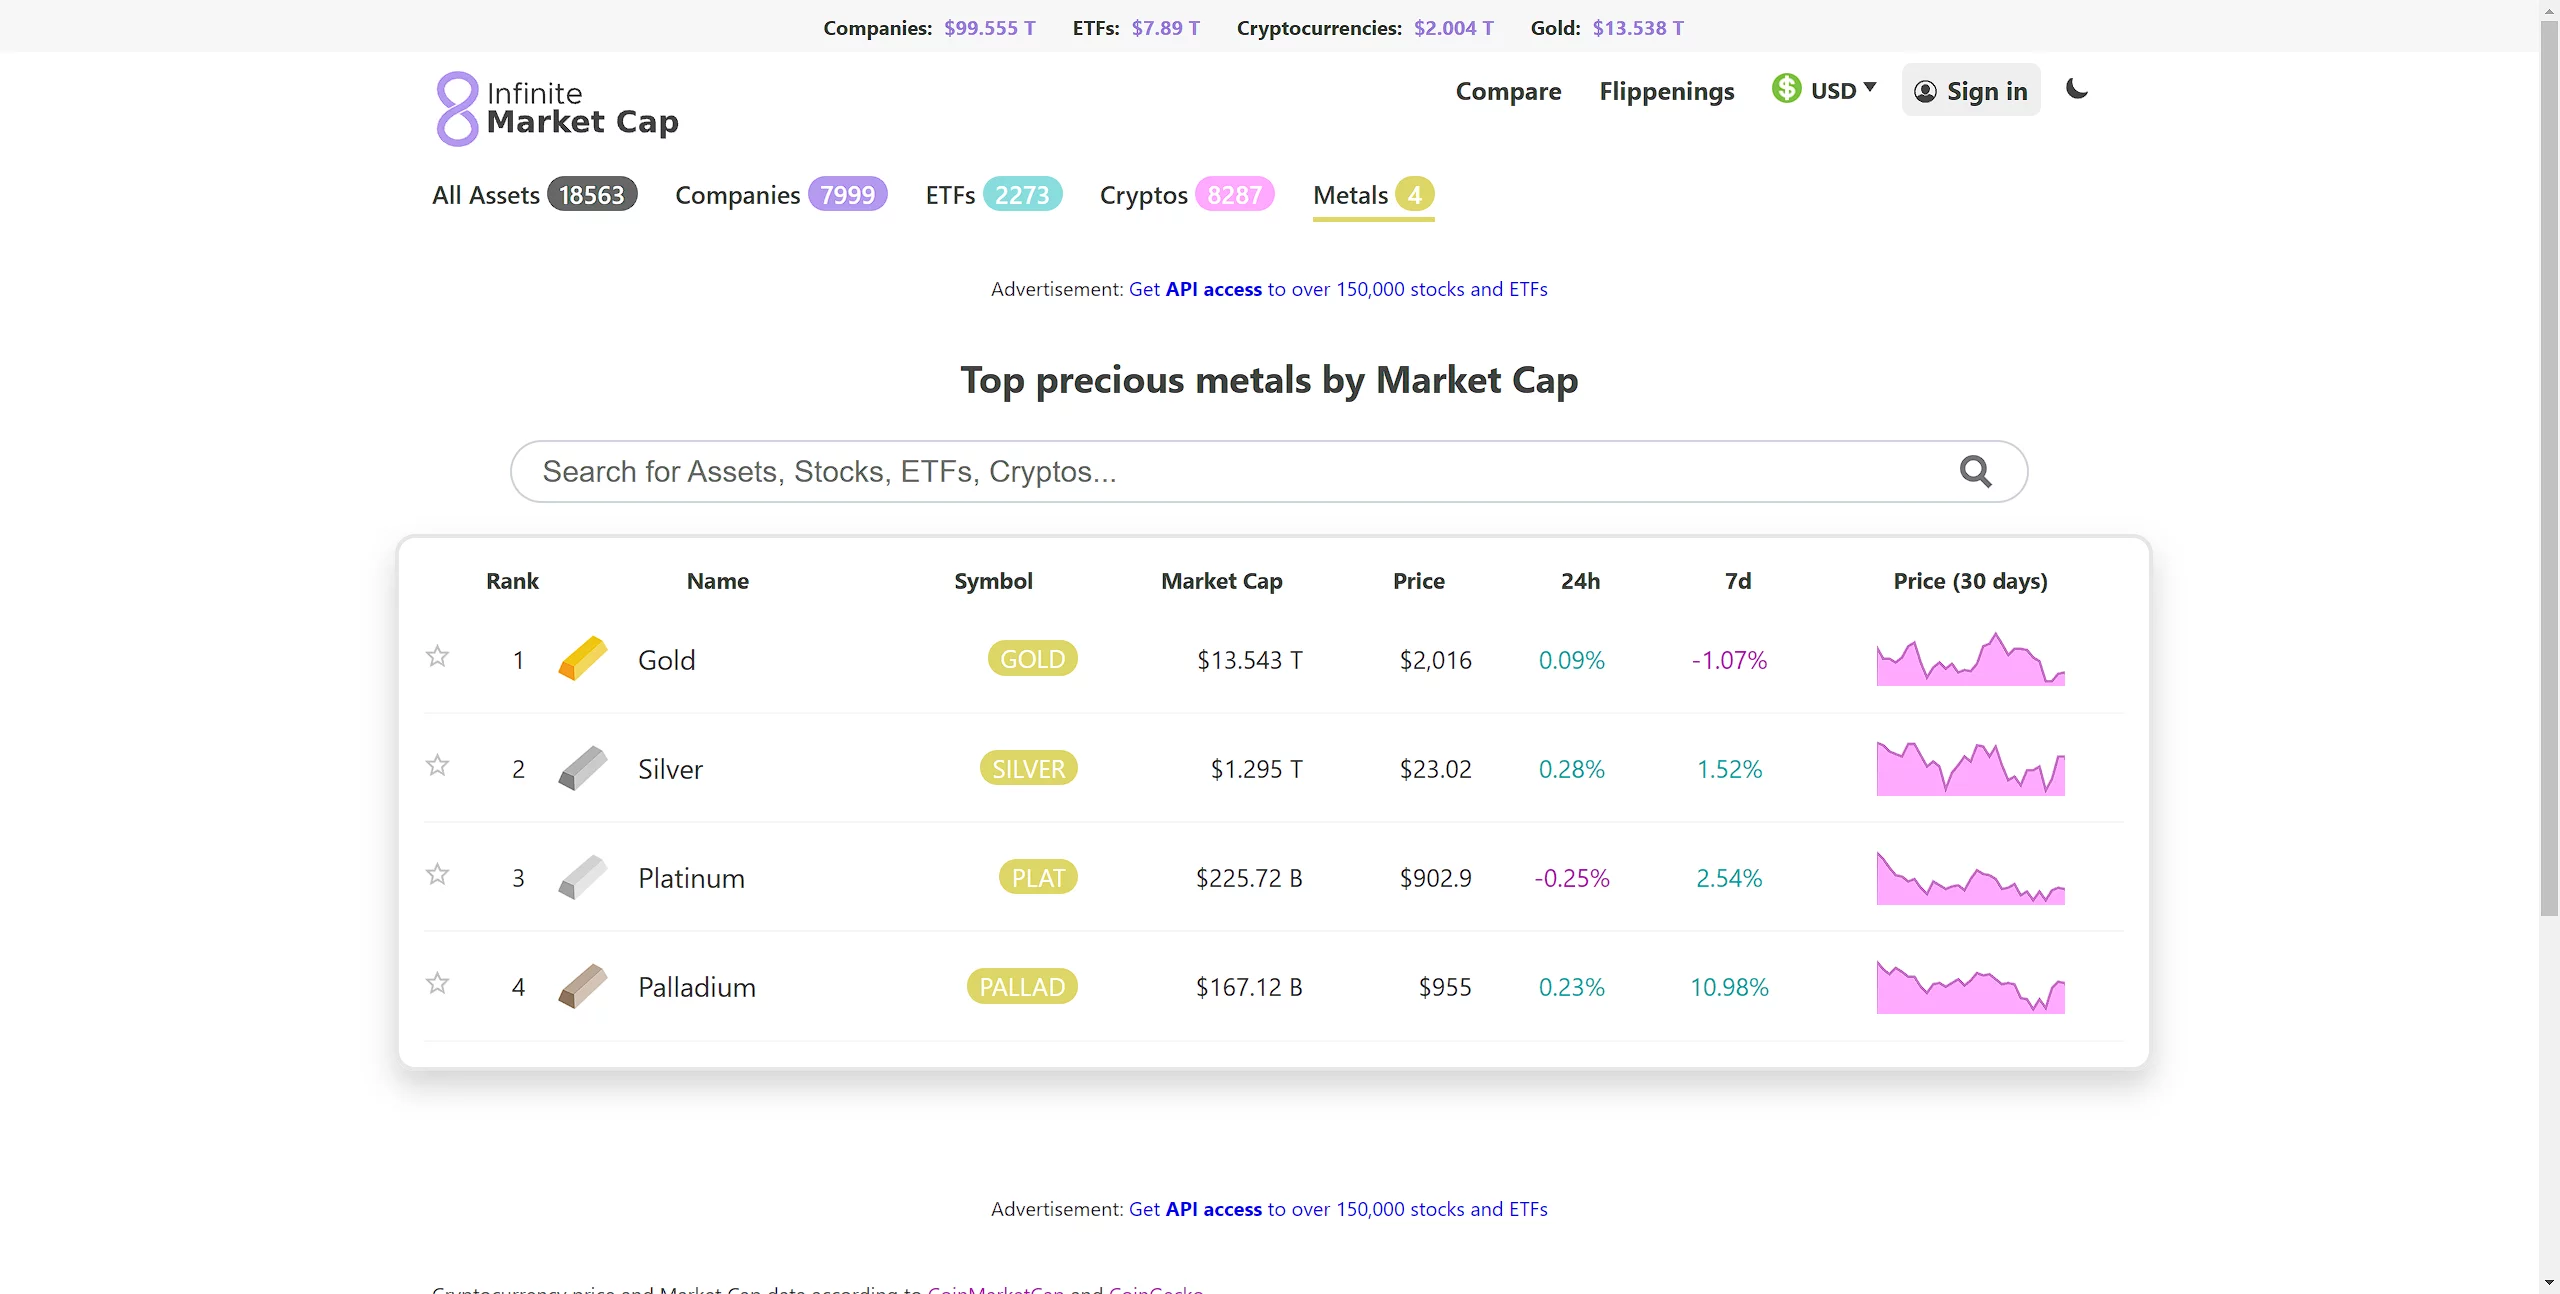Toggle dark mode with the moon icon
This screenshot has height=1294, width=2560.
tap(2077, 89)
